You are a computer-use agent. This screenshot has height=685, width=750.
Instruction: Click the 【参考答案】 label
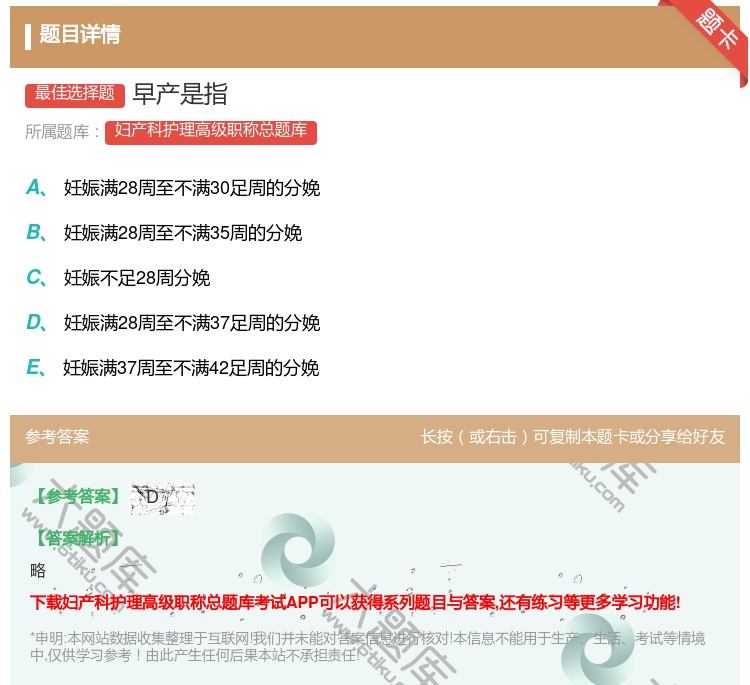point(77,497)
